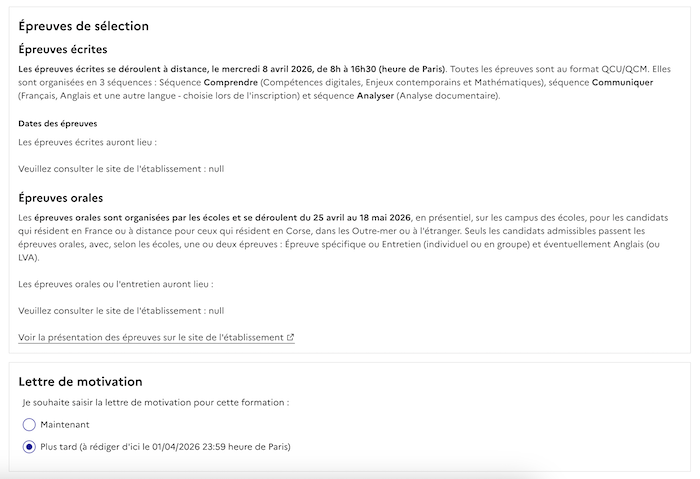Click the external-link icon after the établissement link
The width and height of the screenshot is (700, 479).
[x=291, y=338]
